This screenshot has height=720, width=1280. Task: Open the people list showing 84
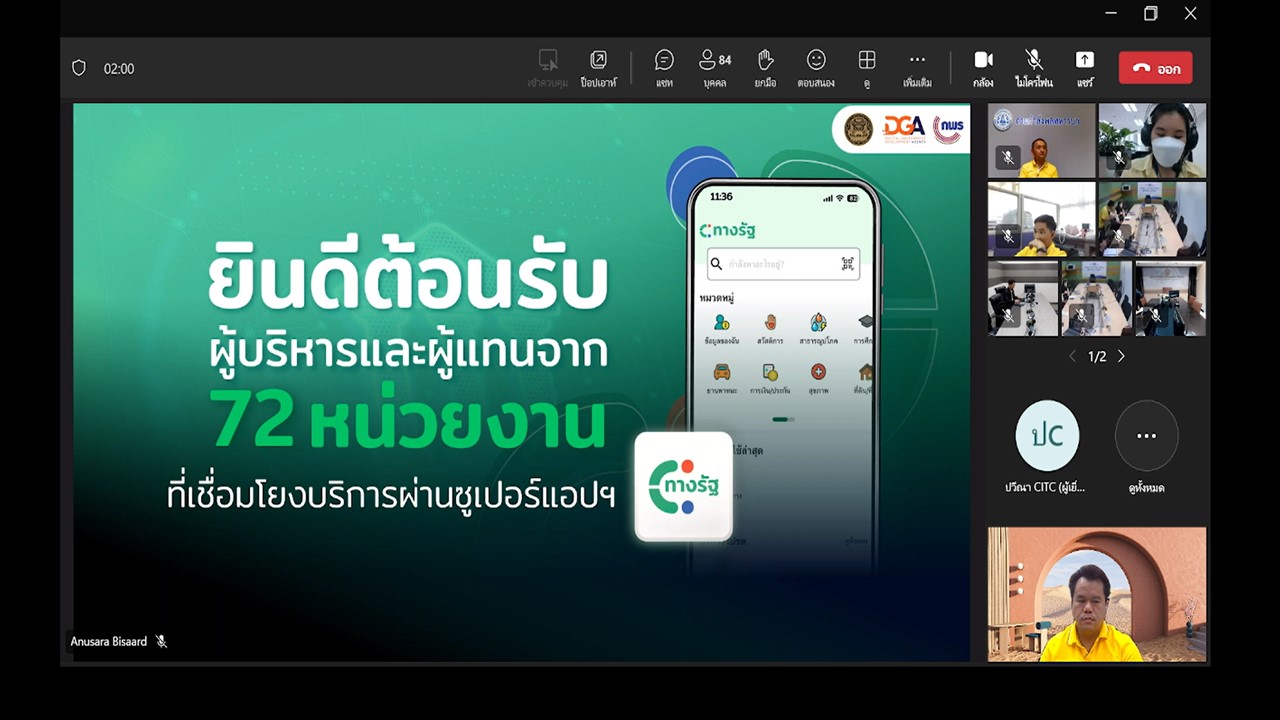tap(714, 68)
